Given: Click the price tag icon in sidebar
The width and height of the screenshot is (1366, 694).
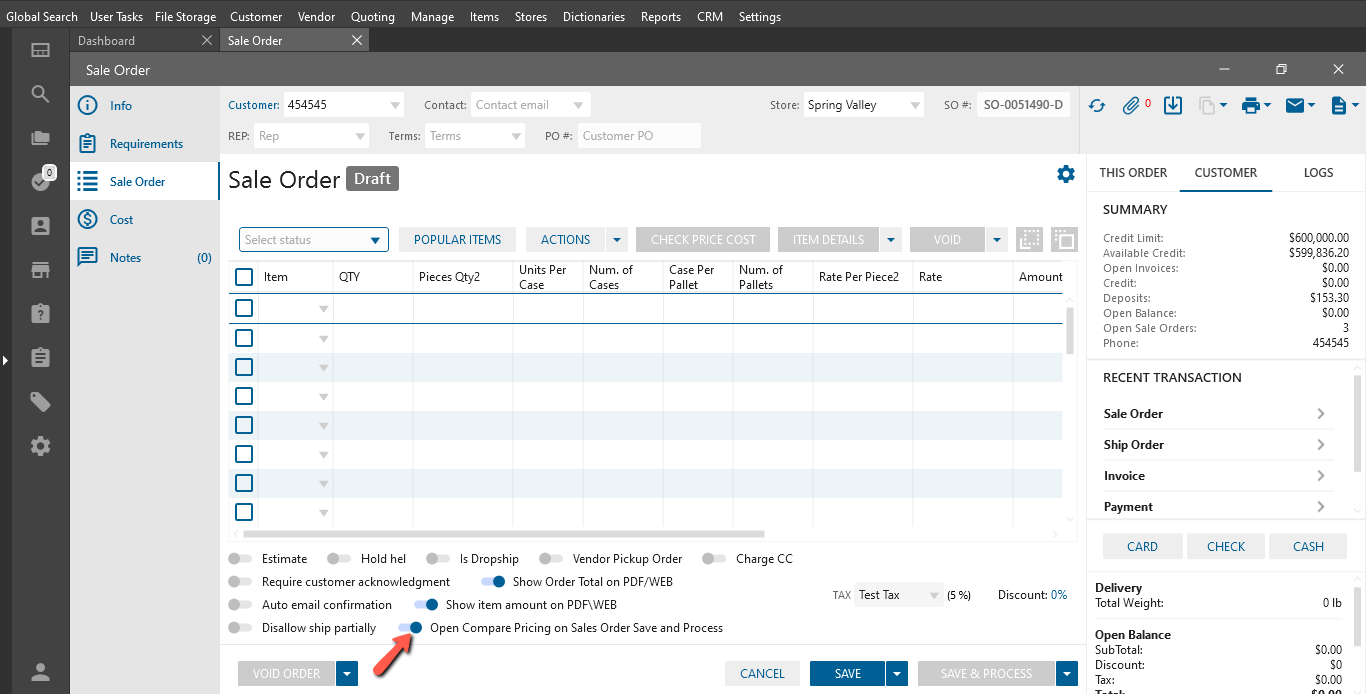Looking at the screenshot, I should pyautogui.click(x=40, y=402).
